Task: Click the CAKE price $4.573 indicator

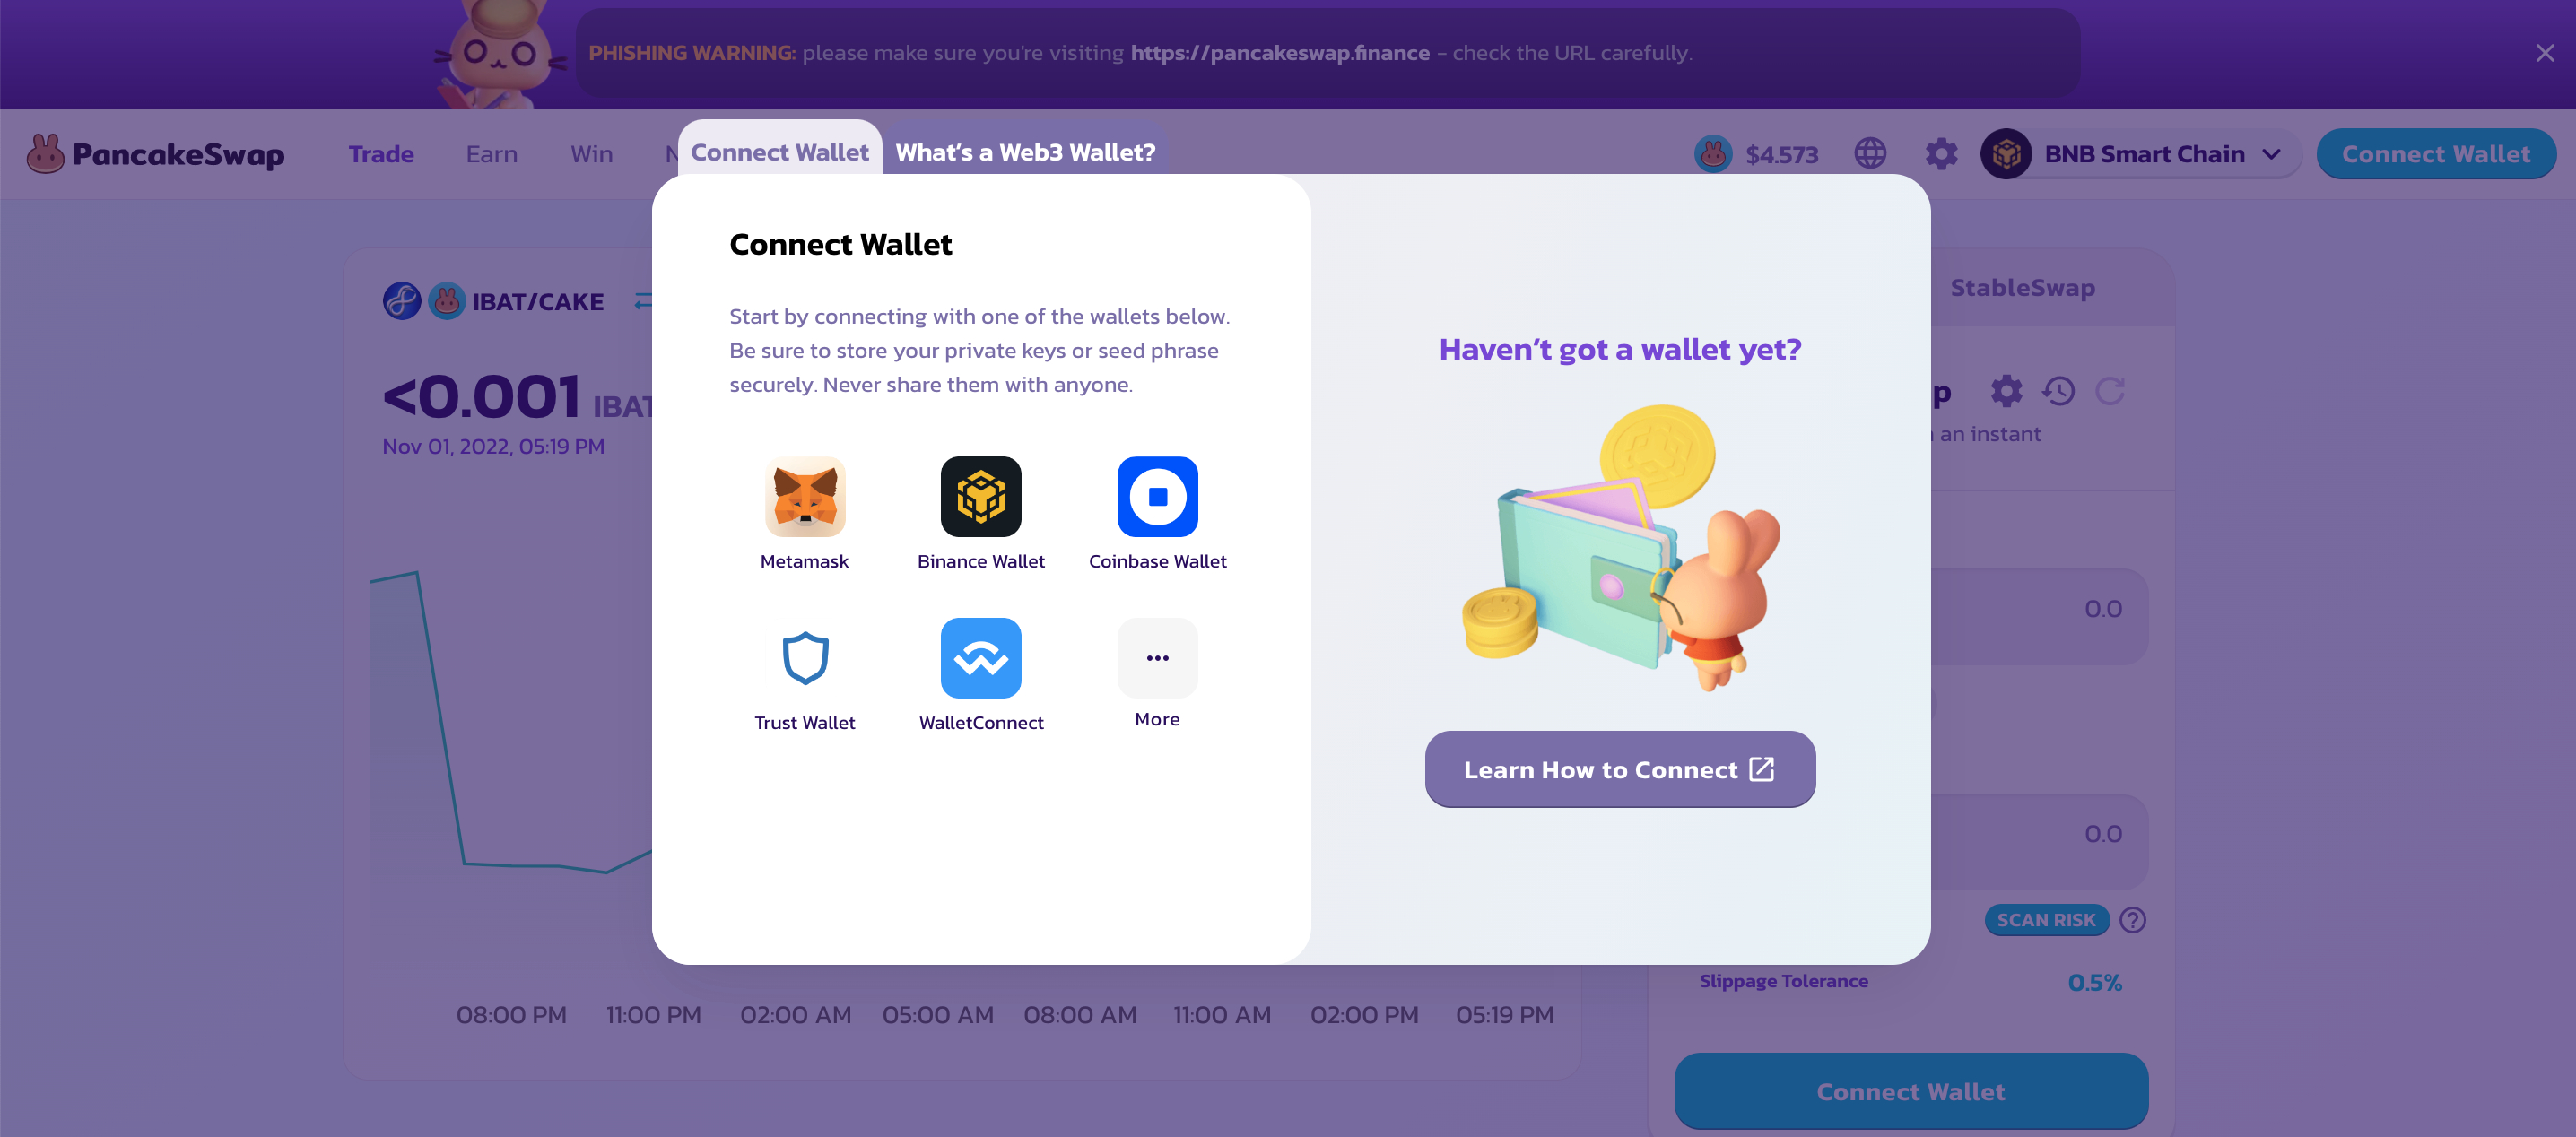Action: tap(1756, 154)
